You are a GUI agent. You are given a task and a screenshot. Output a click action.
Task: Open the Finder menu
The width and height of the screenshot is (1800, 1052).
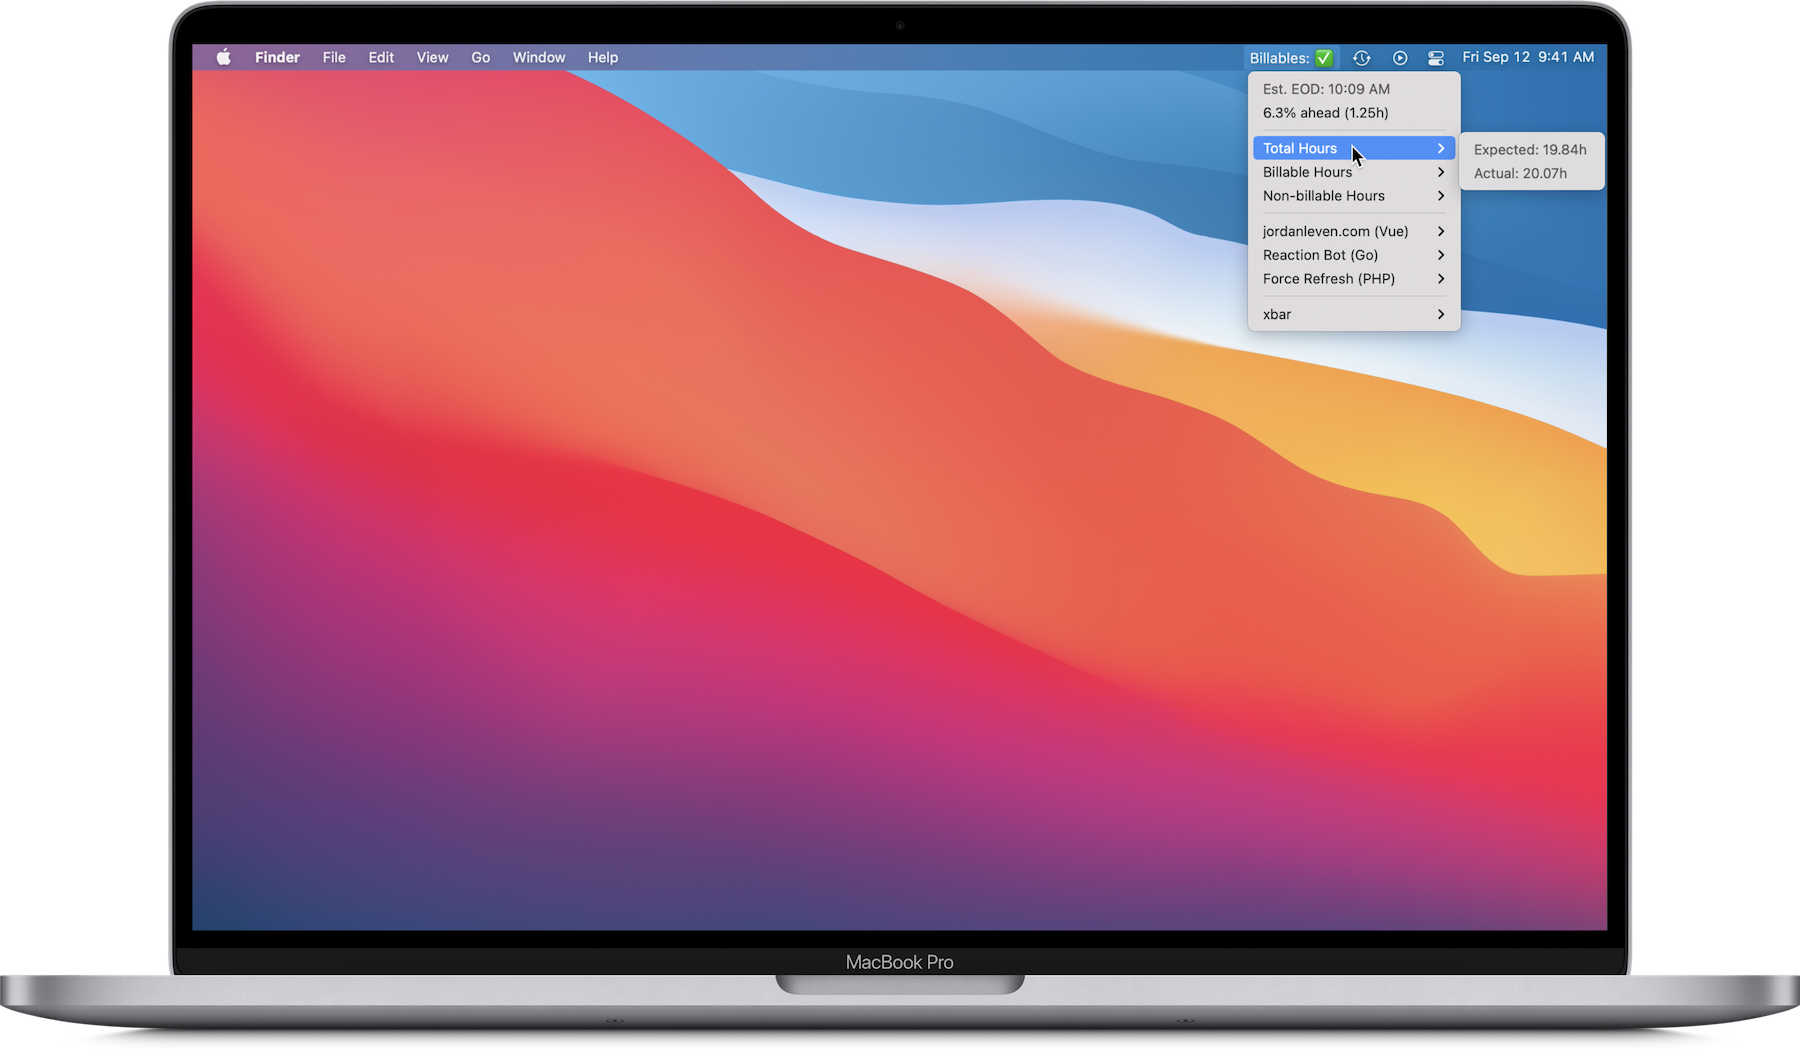(277, 58)
